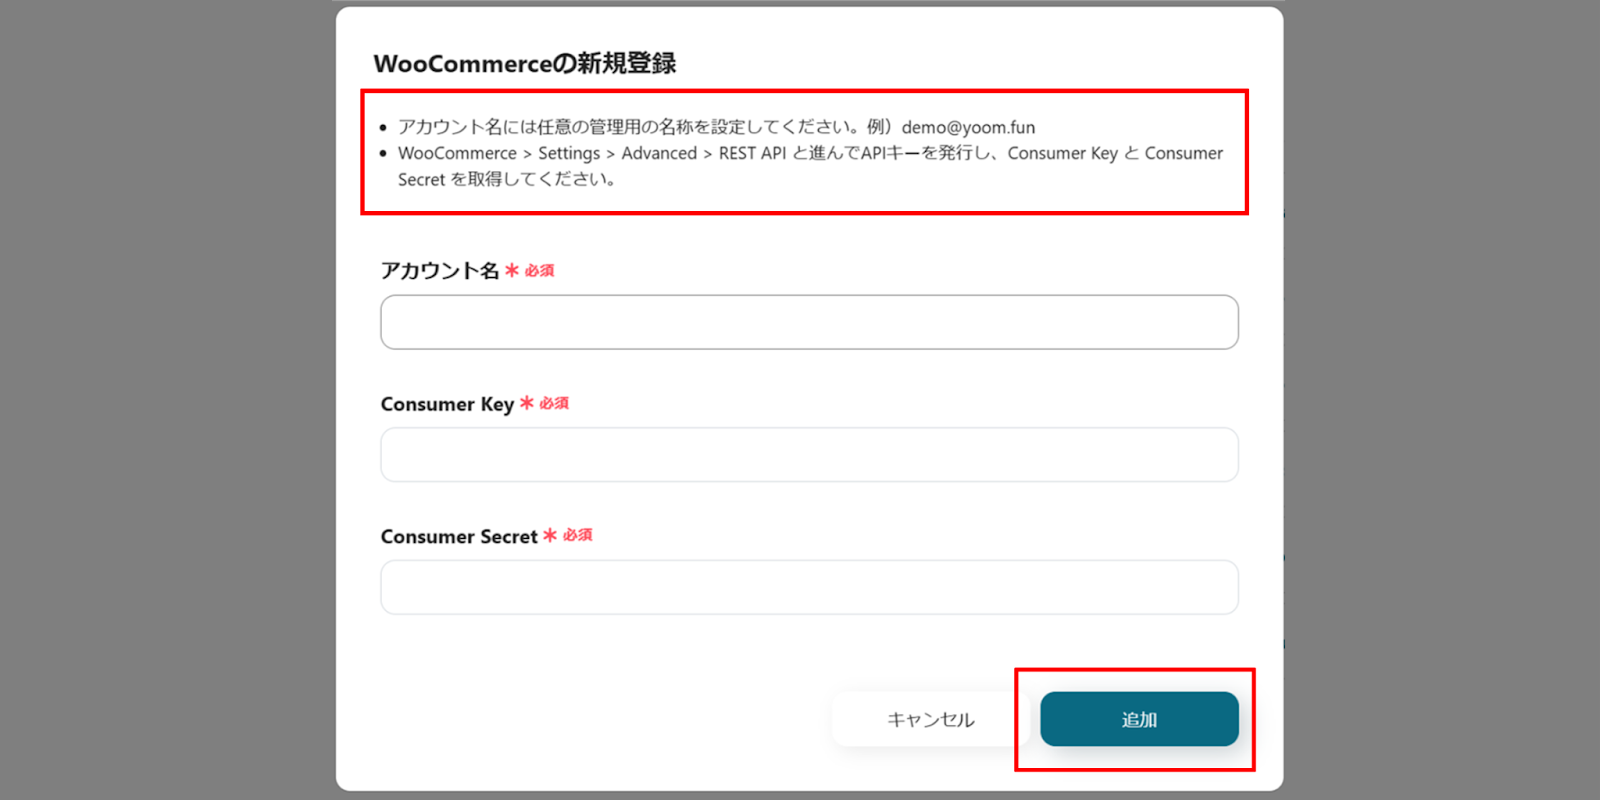Image resolution: width=1600 pixels, height=800 pixels.
Task: Click the demo@yoom.fun example text
Action: pos(968,127)
